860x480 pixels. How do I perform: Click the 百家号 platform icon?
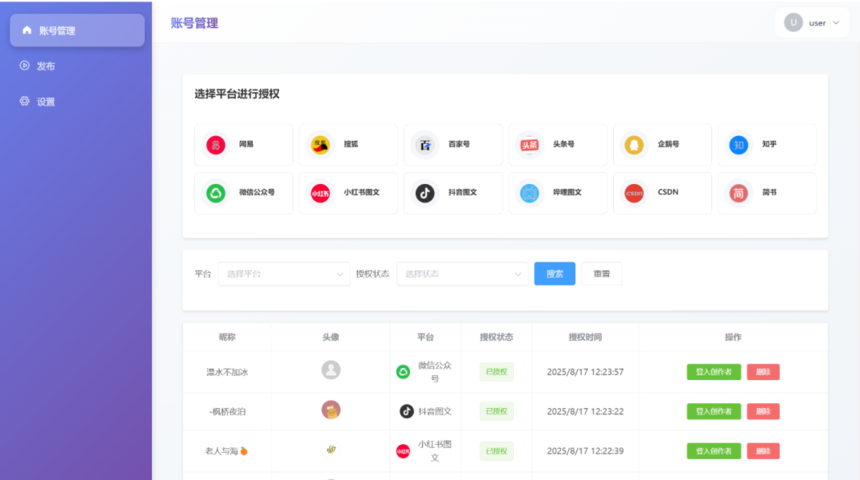425,145
